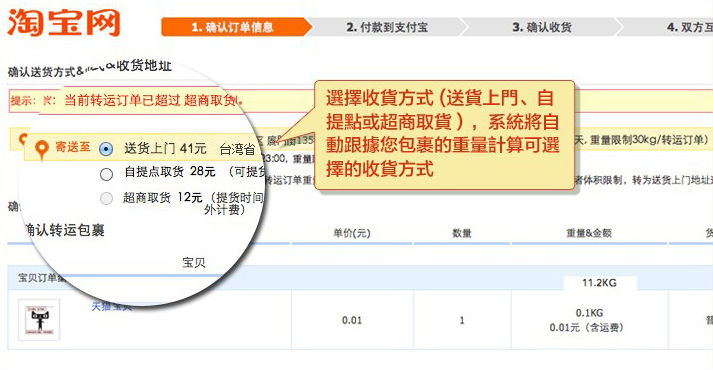Open the 天猫宝贝 product link
Screen dimensions: 713x370
(111, 306)
